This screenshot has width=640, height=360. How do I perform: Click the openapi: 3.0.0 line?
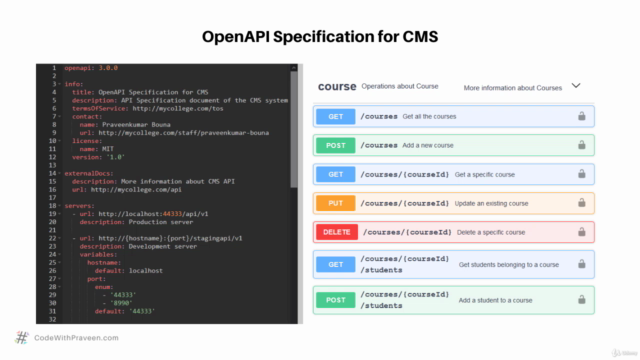point(91,68)
